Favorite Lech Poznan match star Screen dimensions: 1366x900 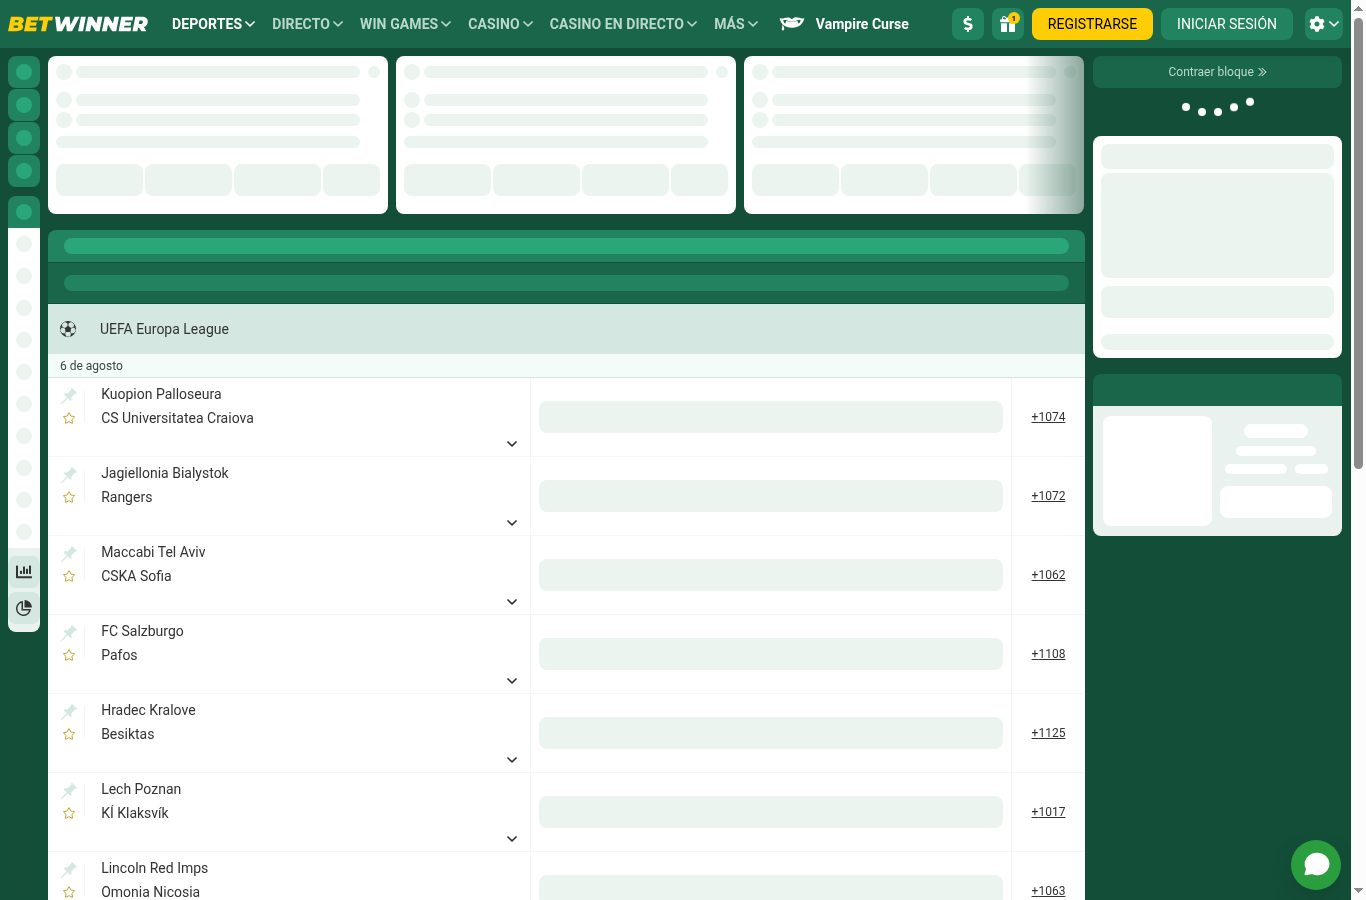pos(69,813)
